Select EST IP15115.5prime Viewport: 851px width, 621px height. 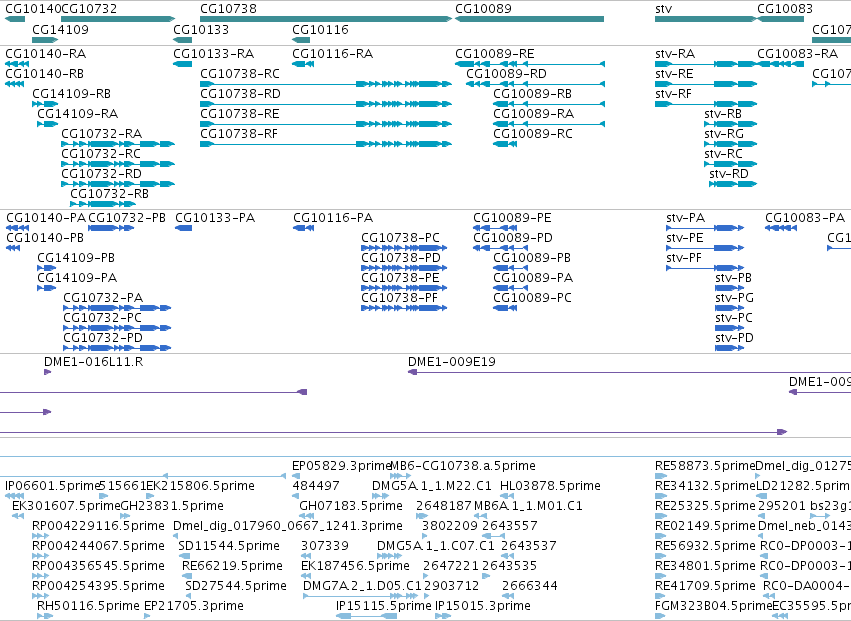pyautogui.click(x=384, y=606)
